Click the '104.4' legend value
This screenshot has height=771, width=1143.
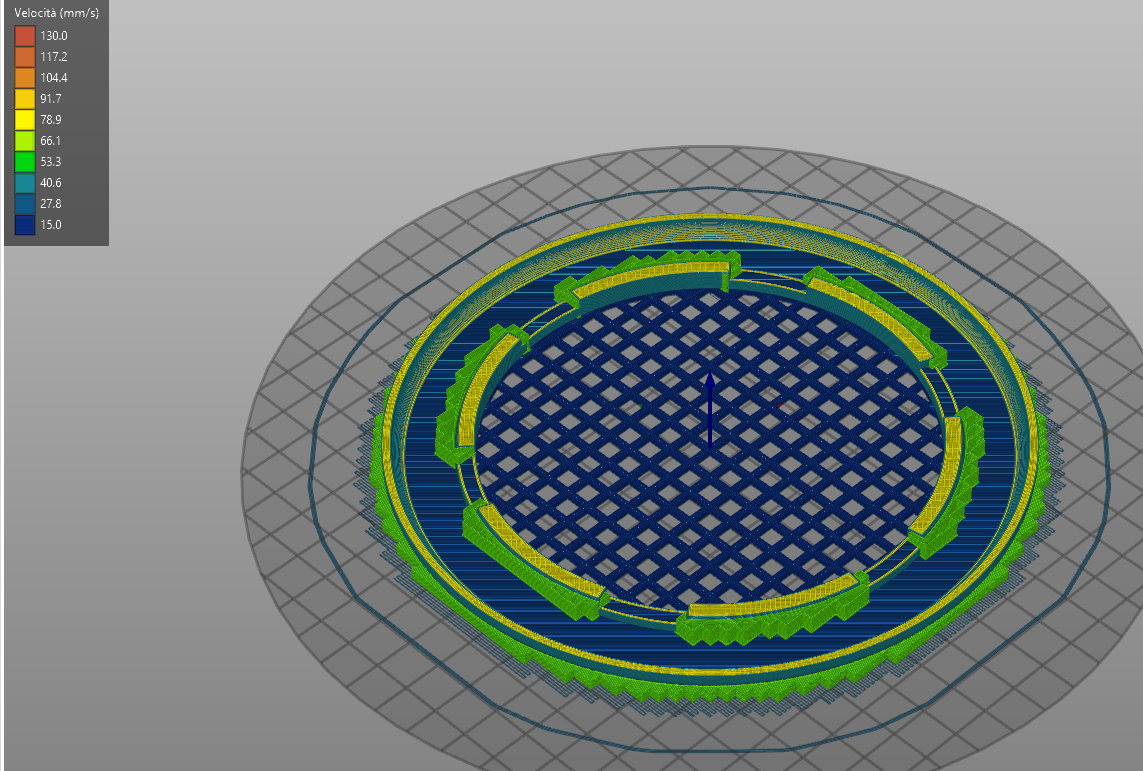54,78
